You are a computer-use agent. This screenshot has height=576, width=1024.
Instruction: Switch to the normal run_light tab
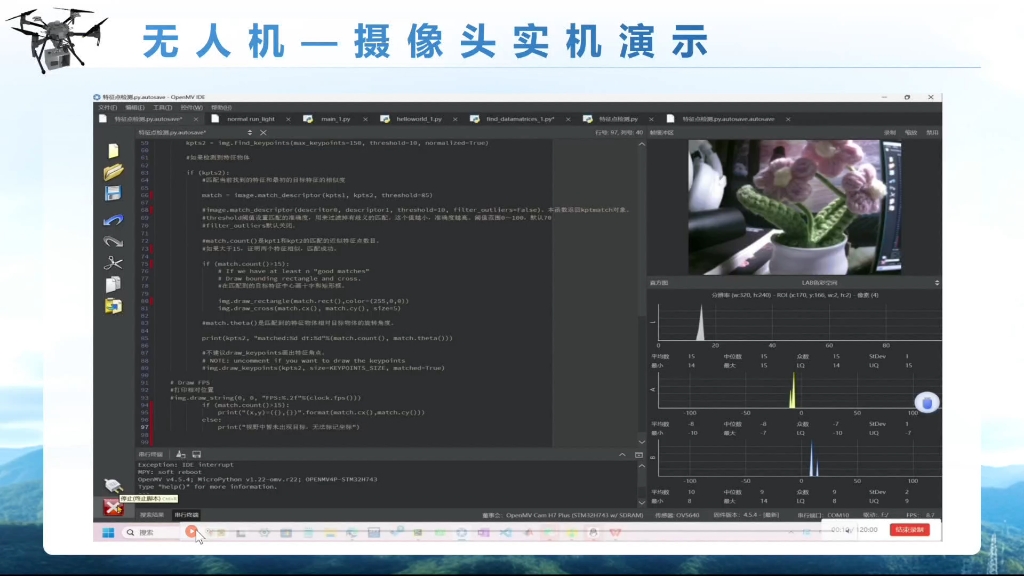[251, 119]
